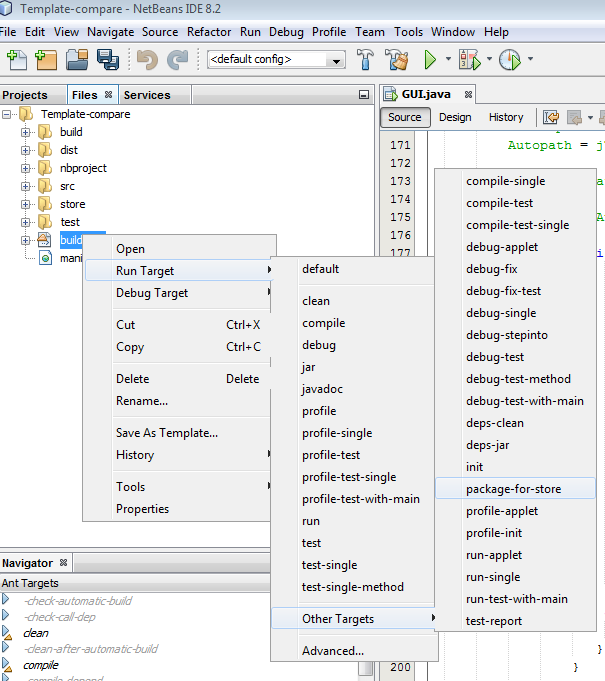Viewport: 605px width, 681px height.
Task: Click the Redo toolbar icon
Action: (x=178, y=60)
